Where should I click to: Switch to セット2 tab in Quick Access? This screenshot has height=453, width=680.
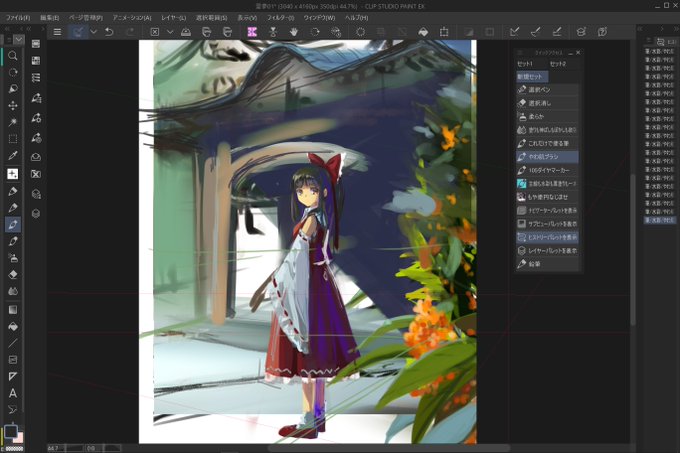point(558,64)
